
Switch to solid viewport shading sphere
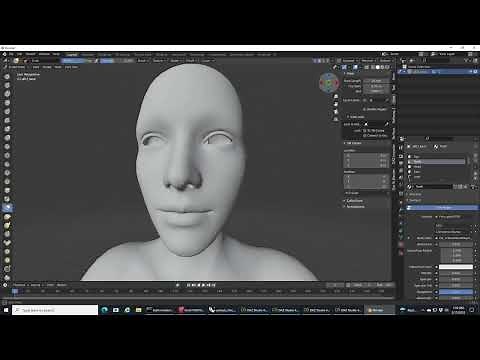(378, 67)
